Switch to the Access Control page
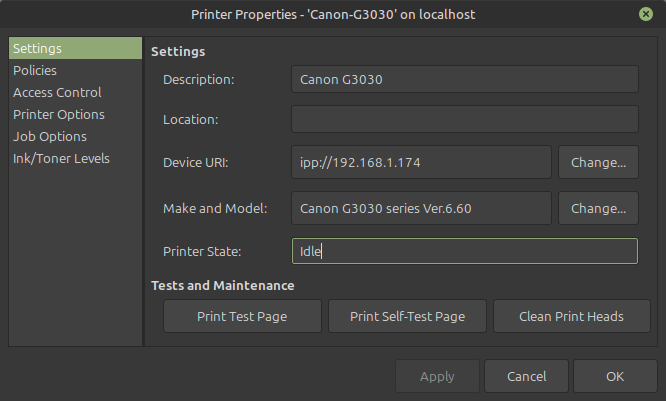 [57, 93]
